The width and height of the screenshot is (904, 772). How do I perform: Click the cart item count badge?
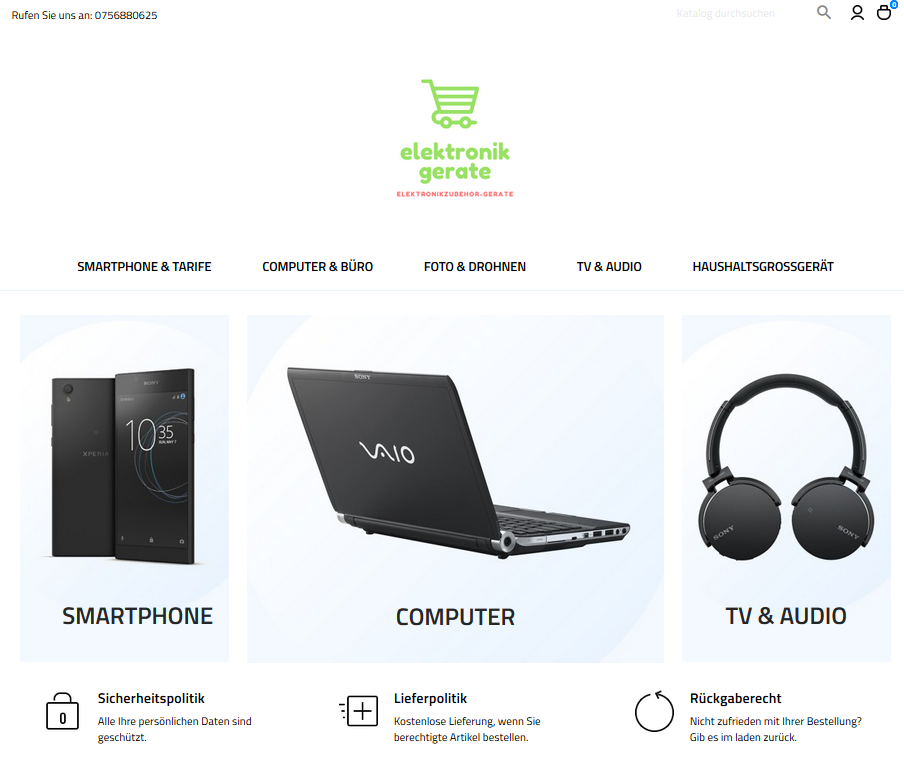894,5
